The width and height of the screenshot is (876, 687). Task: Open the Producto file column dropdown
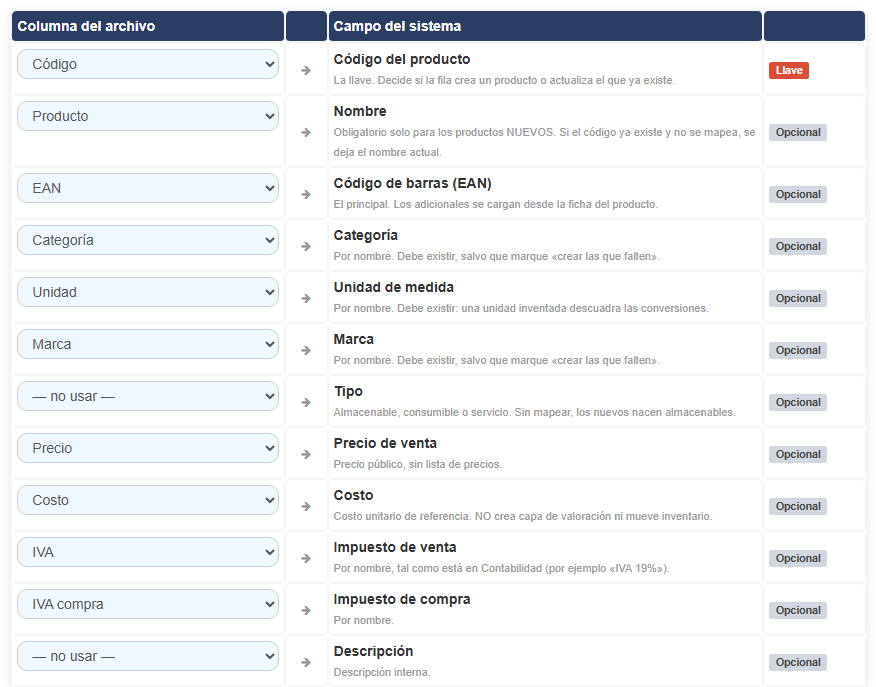148,116
